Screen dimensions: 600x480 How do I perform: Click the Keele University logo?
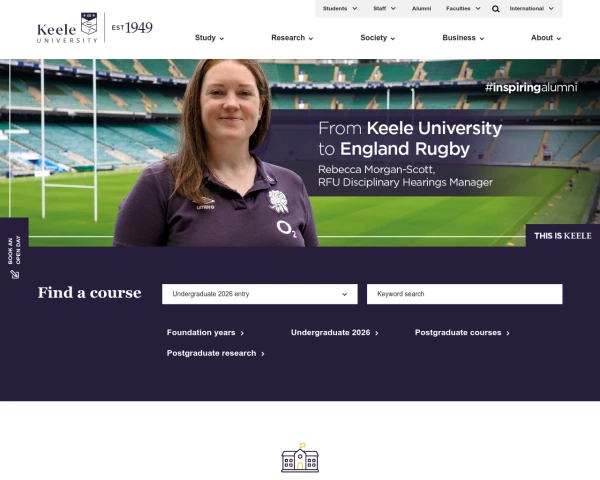67,28
